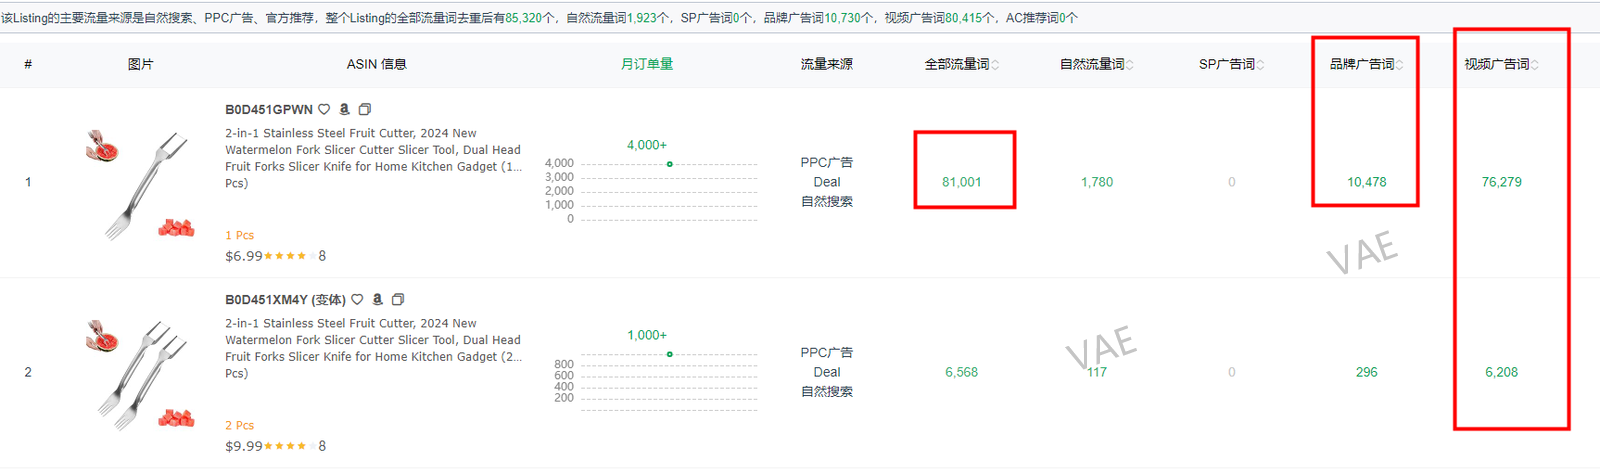Open Amazon page for B0D451XM4Y
The height and width of the screenshot is (473, 1600).
point(378,299)
